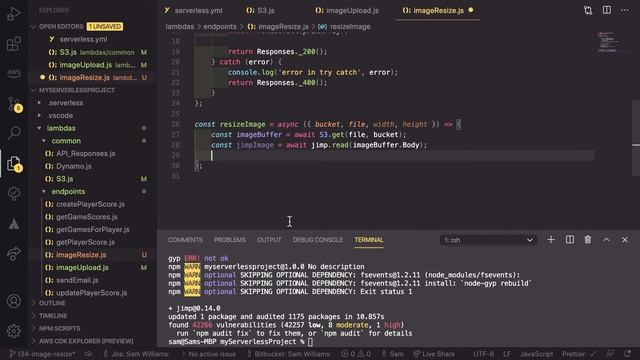
Task: Split the terminal panel
Action: 569,240
